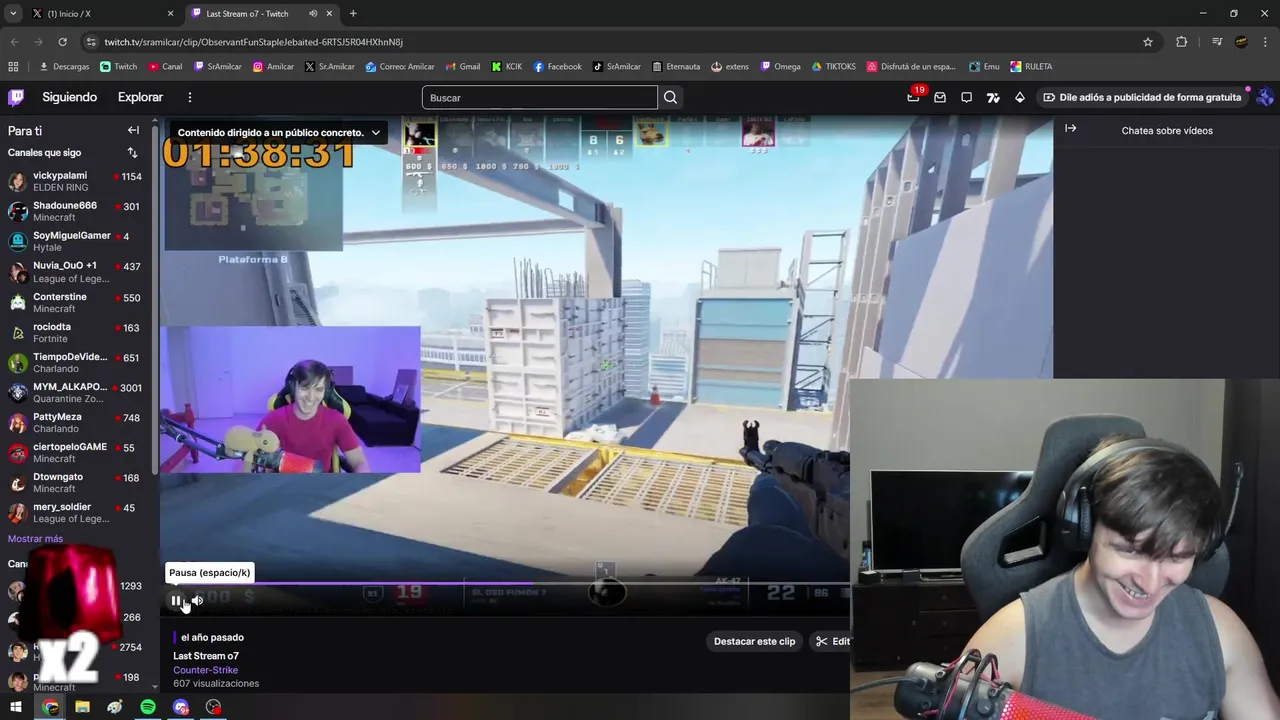
Task: Open the Chrome apps grid shortcut
Action: [13, 67]
